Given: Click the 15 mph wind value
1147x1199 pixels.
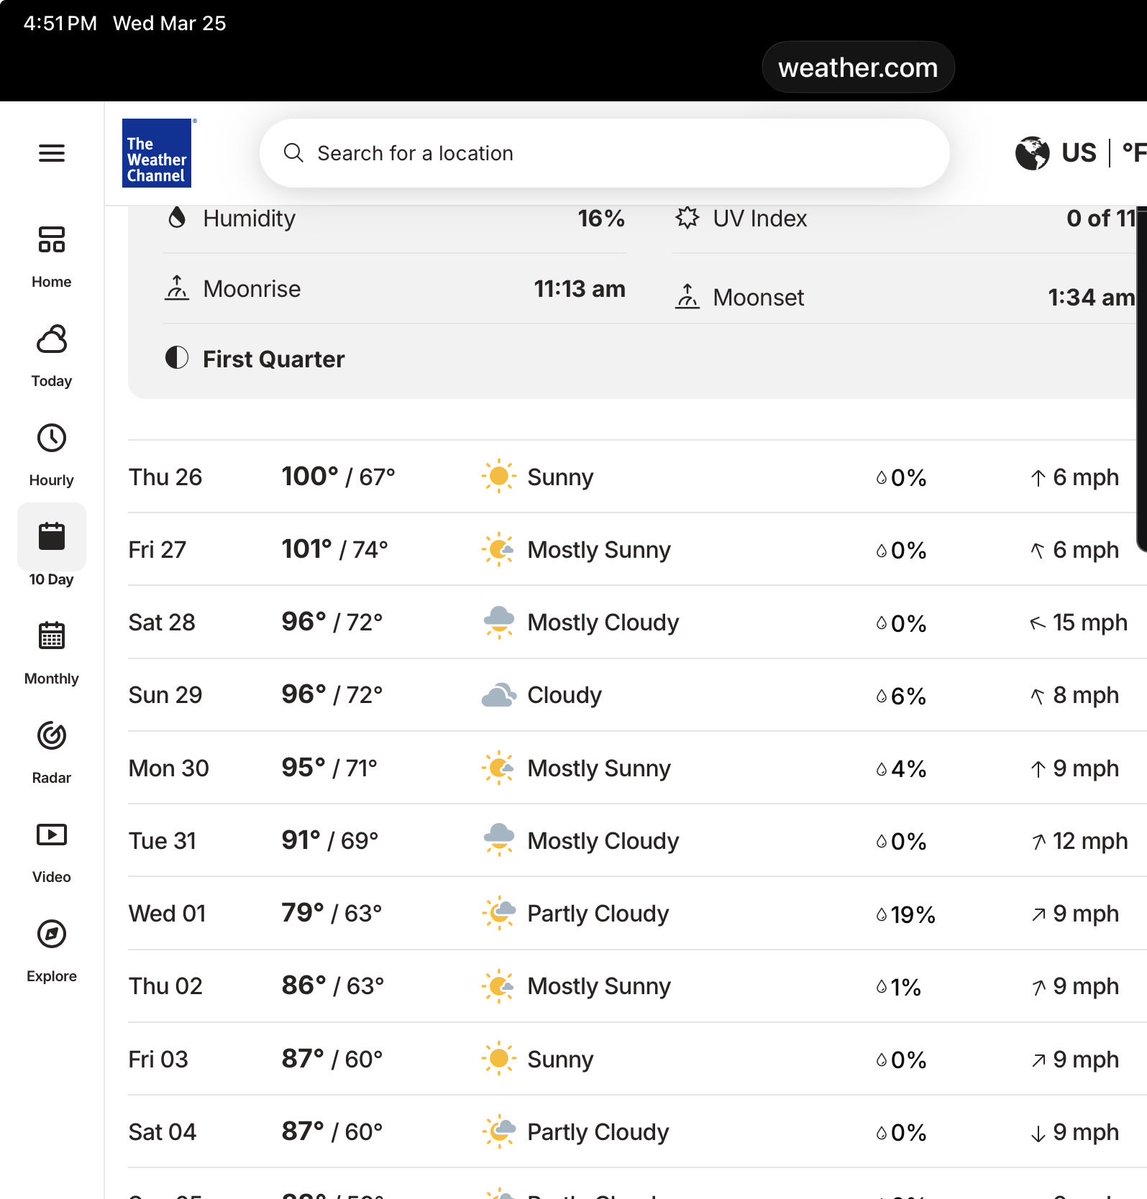Looking at the screenshot, I should (x=1090, y=622).
